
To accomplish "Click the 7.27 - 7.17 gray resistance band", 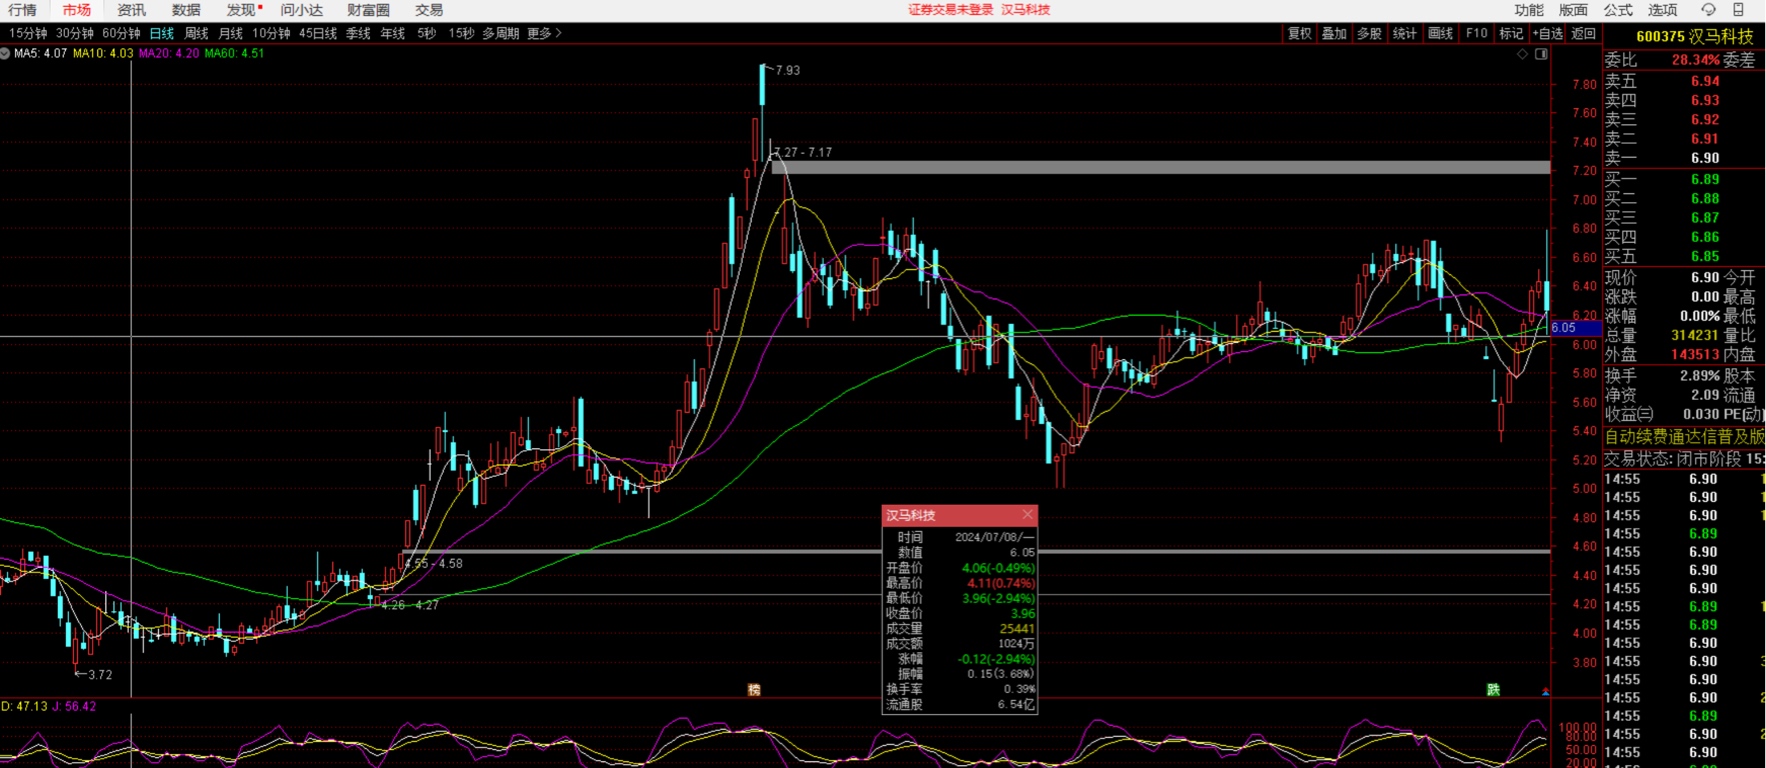I will pos(1160,167).
